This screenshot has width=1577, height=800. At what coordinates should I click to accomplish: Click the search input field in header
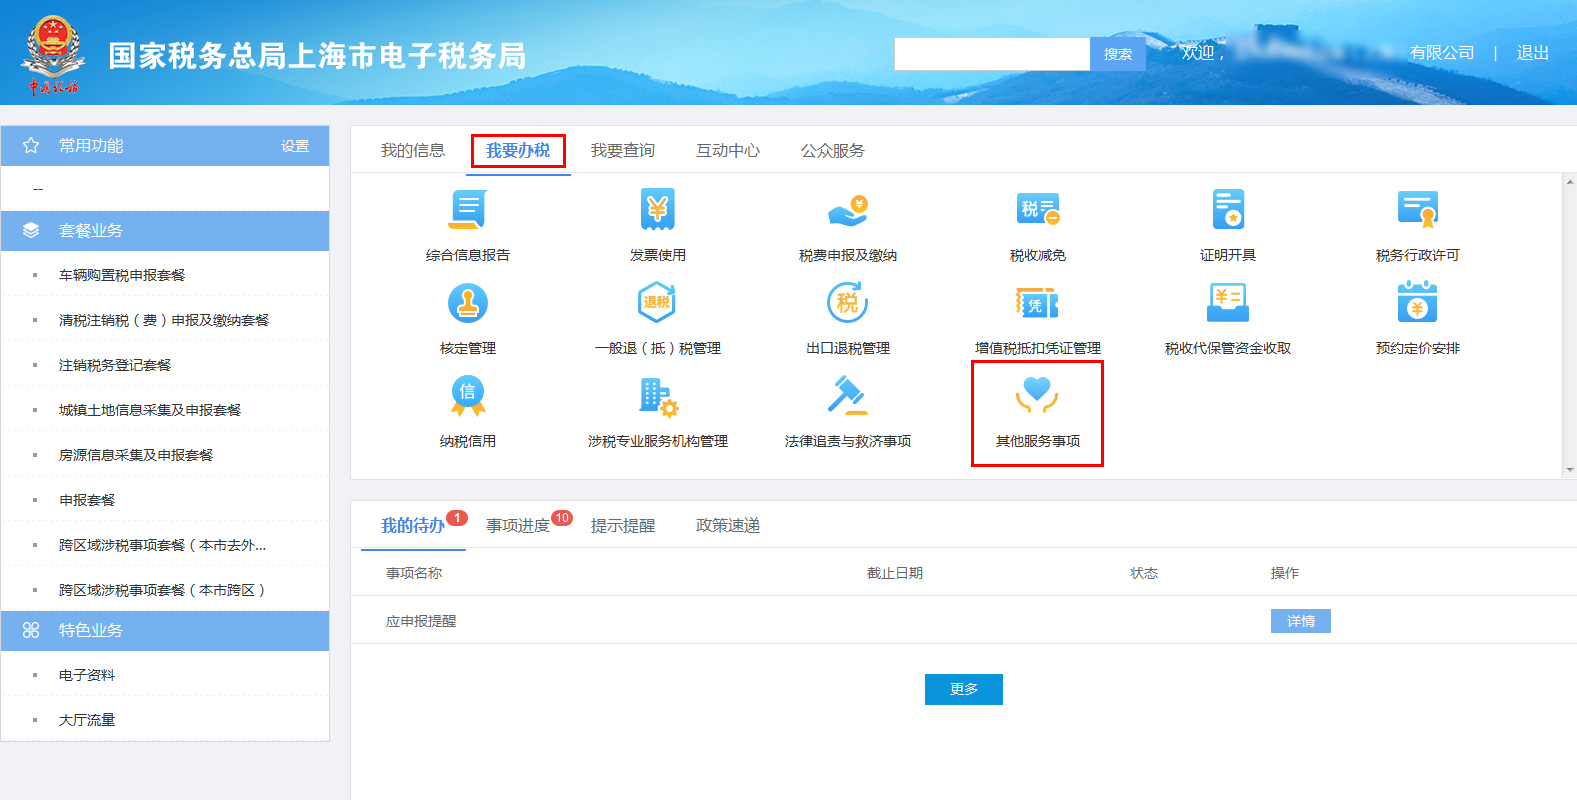(x=991, y=54)
